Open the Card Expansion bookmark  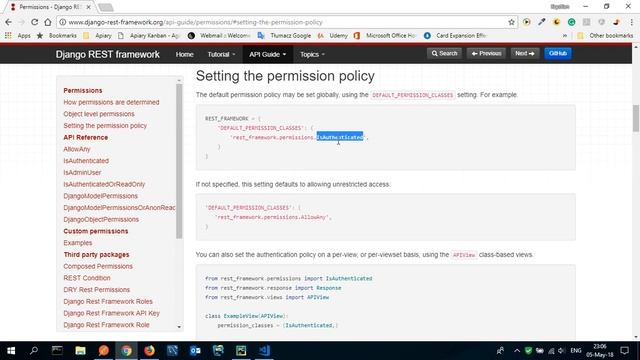point(455,36)
